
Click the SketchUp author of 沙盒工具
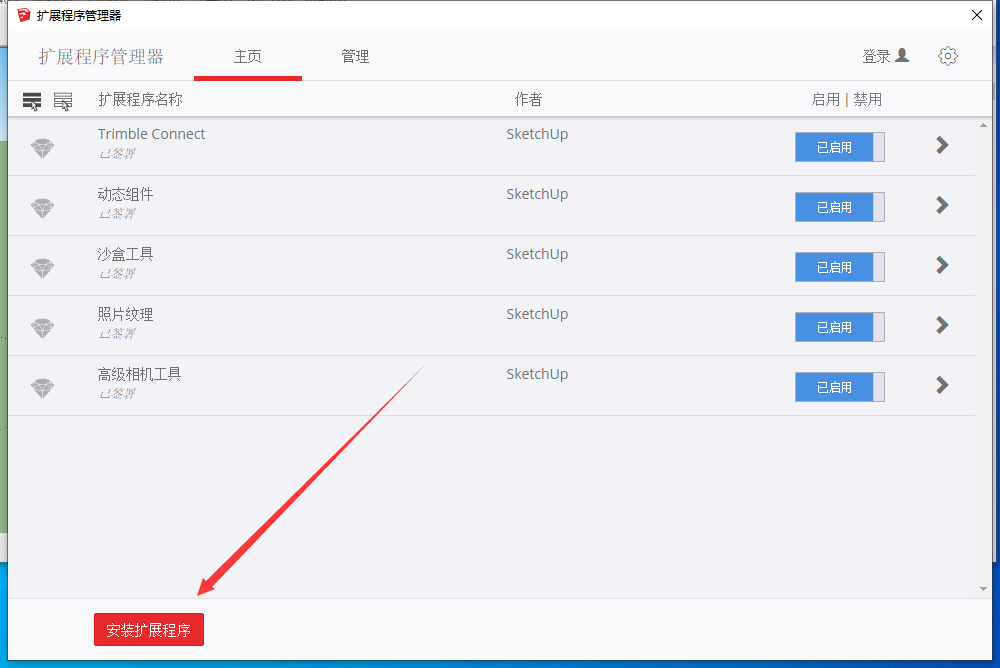[537, 255]
